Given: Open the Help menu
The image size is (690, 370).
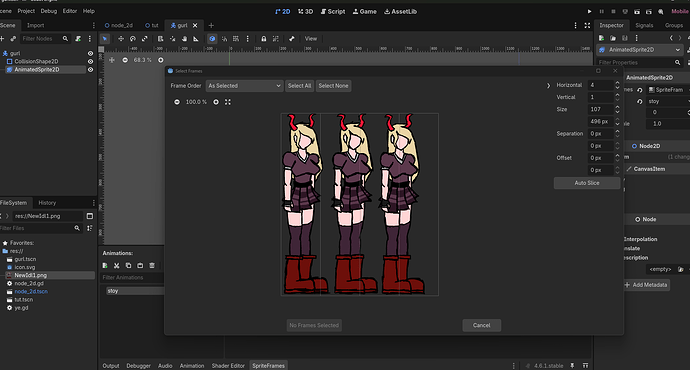Looking at the screenshot, I should (x=88, y=11).
